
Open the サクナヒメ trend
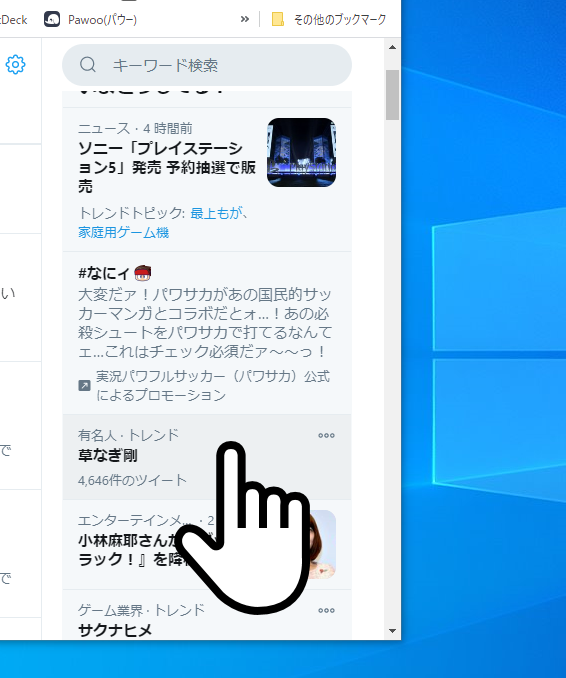point(115,630)
